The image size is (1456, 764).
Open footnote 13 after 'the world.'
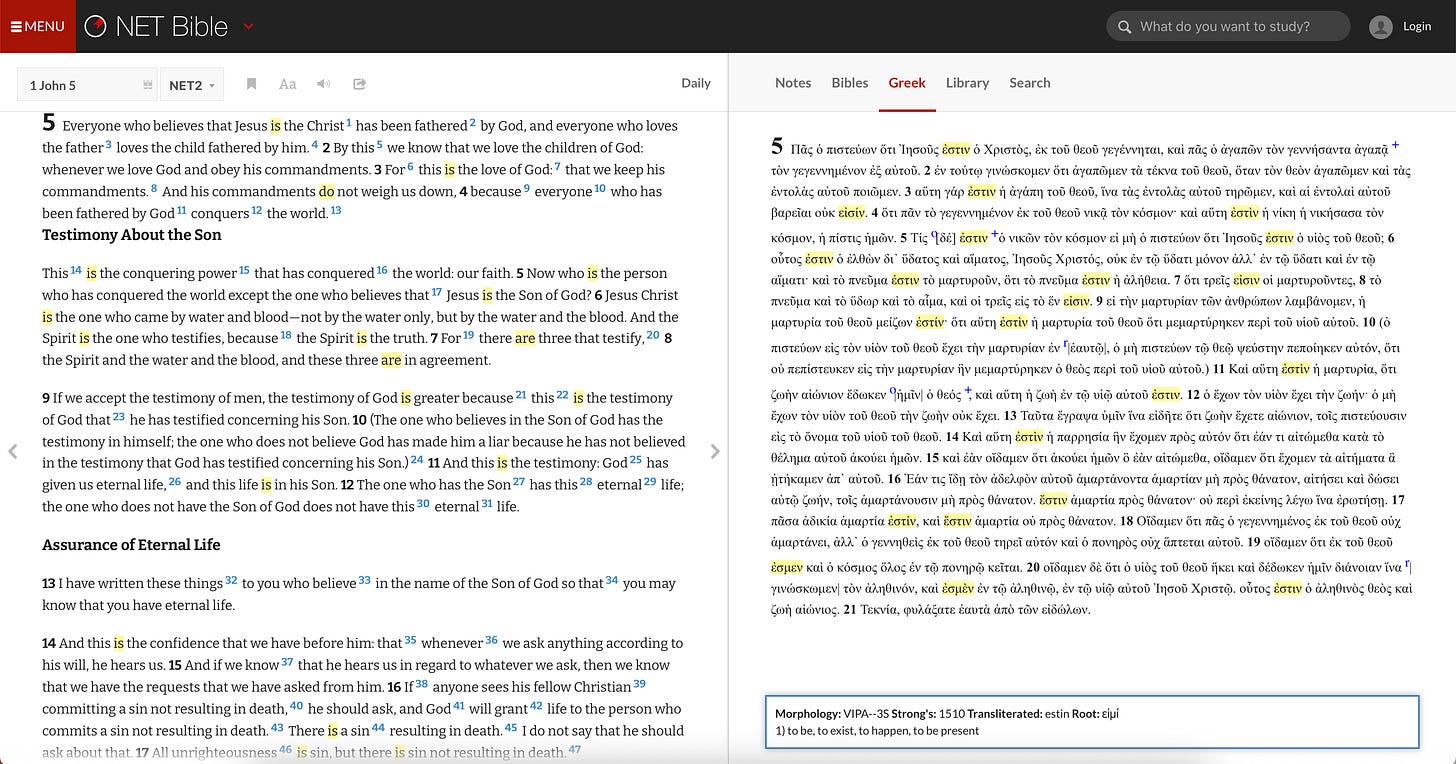point(336,210)
